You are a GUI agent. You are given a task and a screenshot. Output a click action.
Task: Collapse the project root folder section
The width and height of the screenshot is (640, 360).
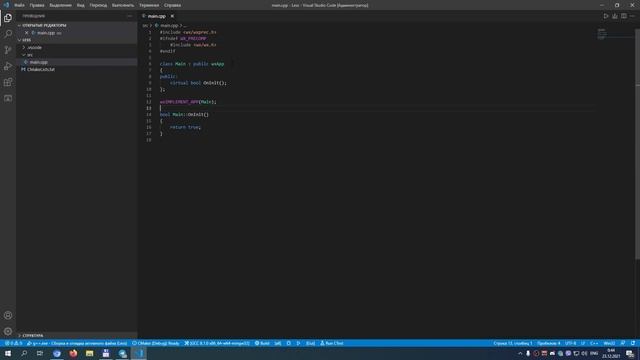[x=76, y=40]
